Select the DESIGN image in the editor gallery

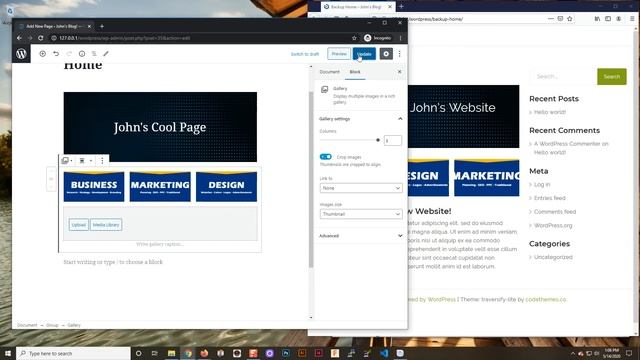coord(227,187)
